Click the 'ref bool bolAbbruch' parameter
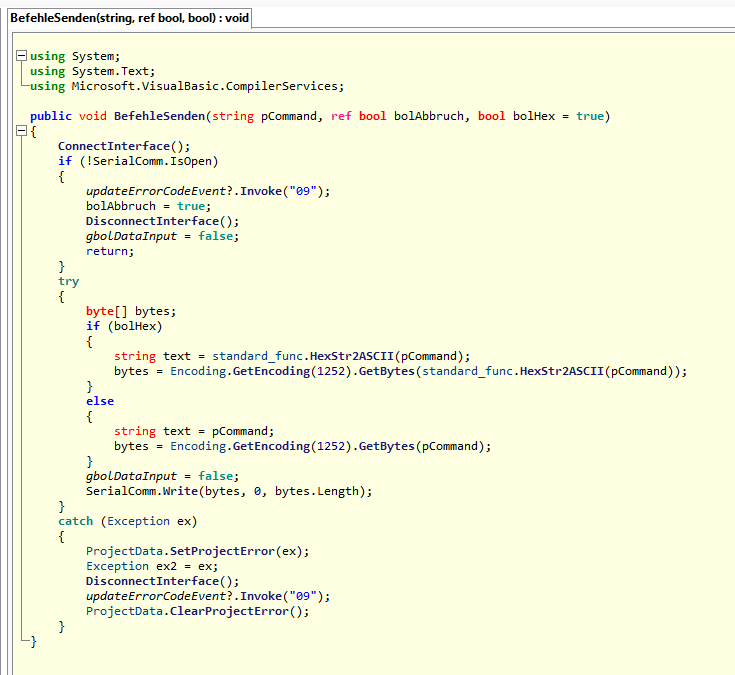Viewport: 735px width, 675px height. tap(397, 116)
